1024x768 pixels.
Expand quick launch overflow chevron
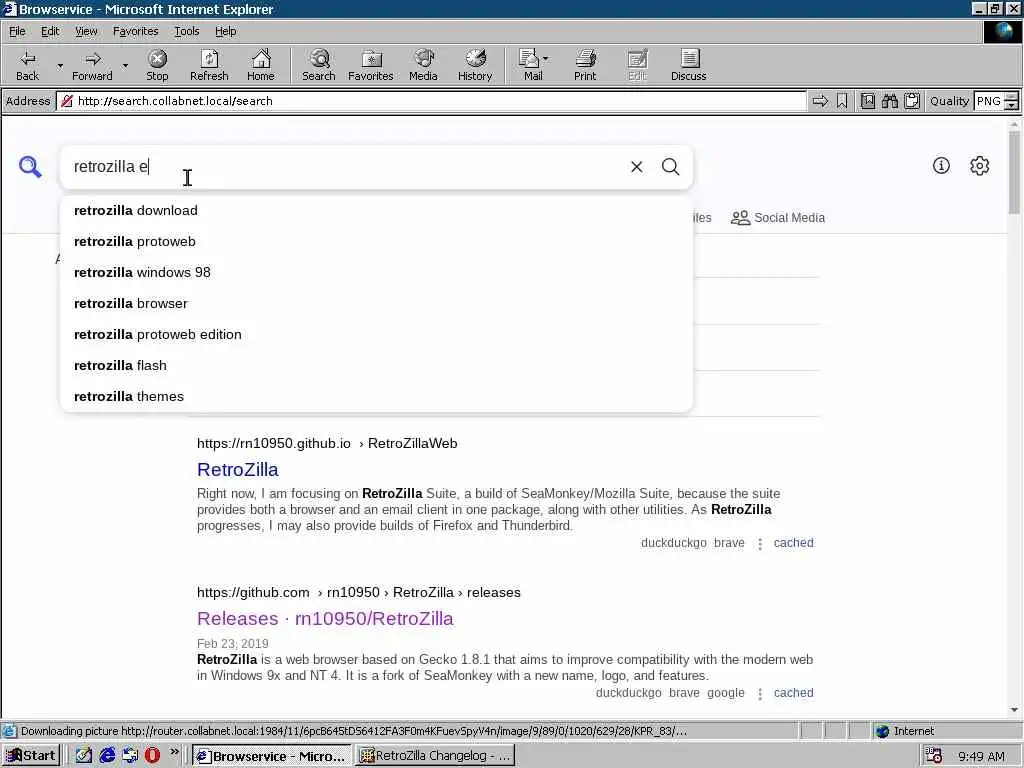coord(174,752)
